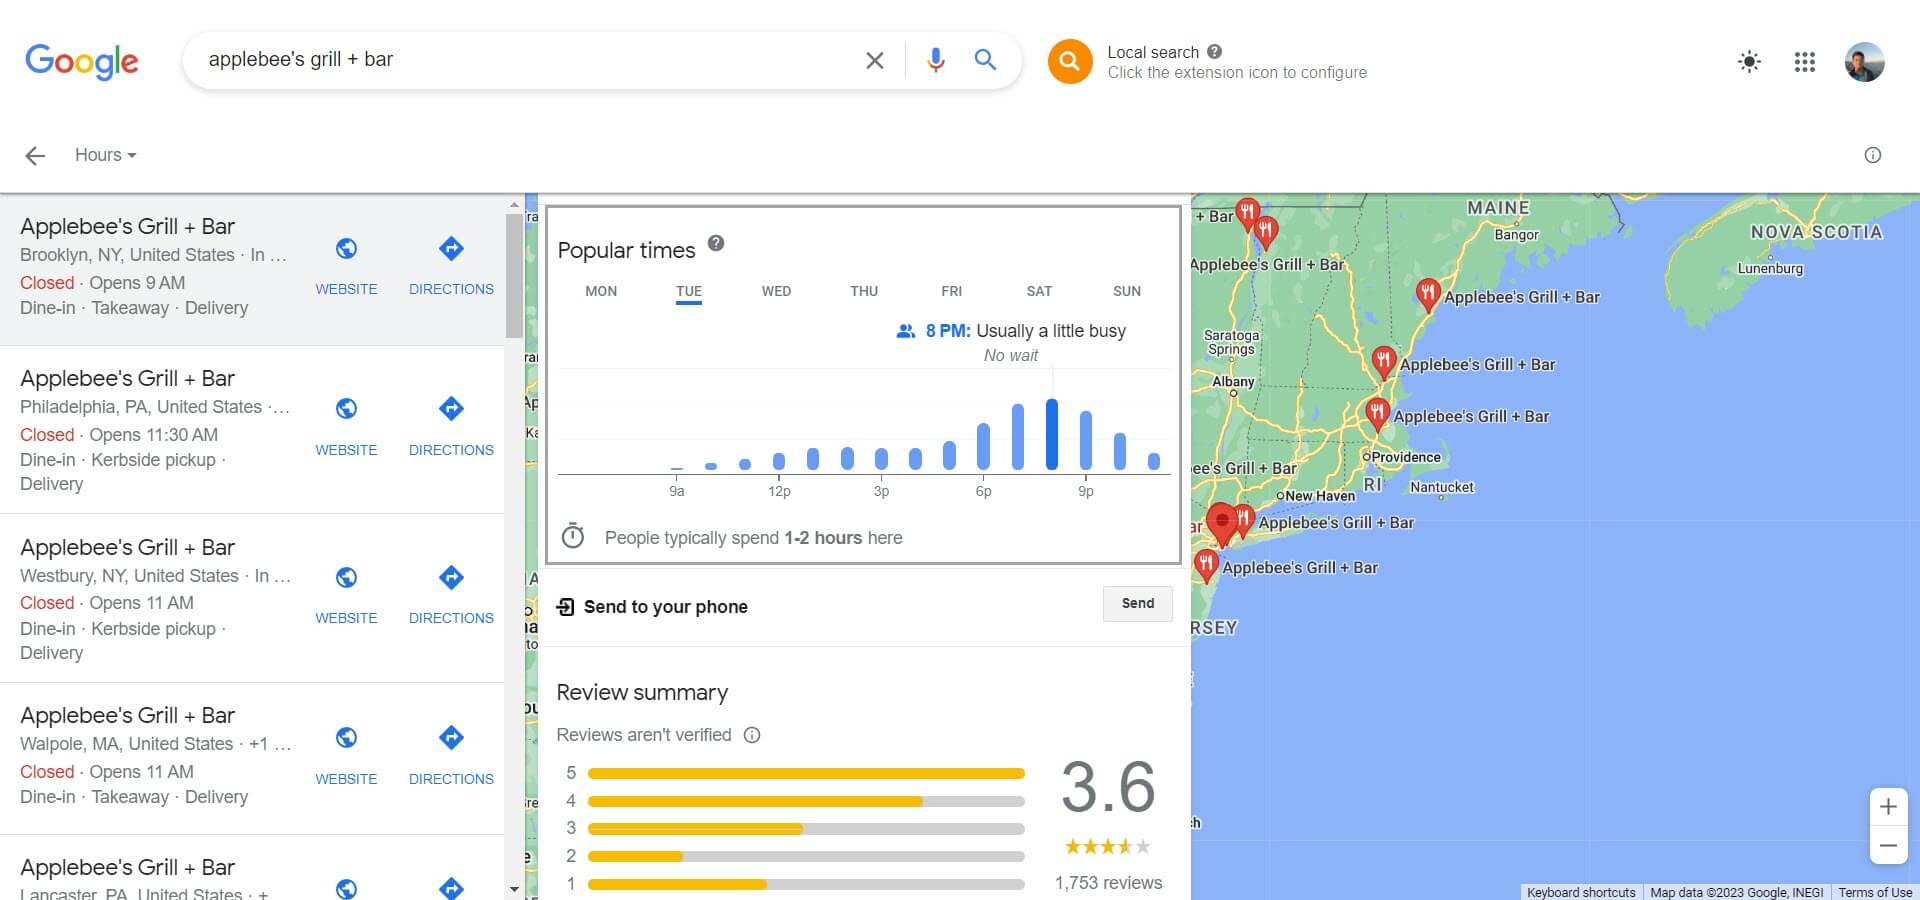Open Google apps grid
1920x900 pixels.
point(1804,62)
